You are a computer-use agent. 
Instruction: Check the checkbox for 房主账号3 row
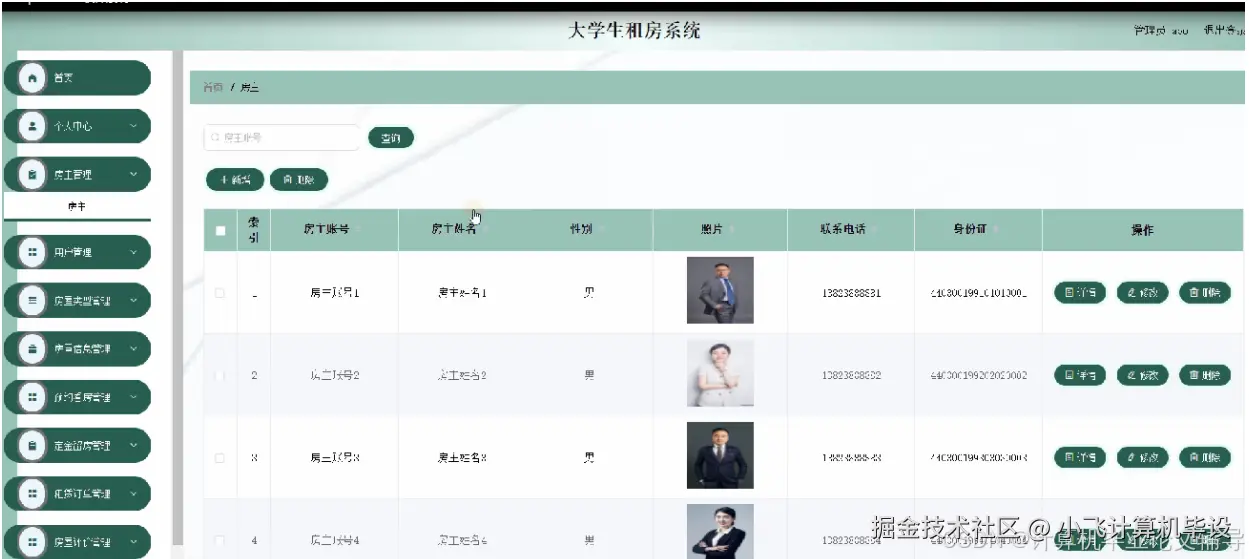(220, 458)
